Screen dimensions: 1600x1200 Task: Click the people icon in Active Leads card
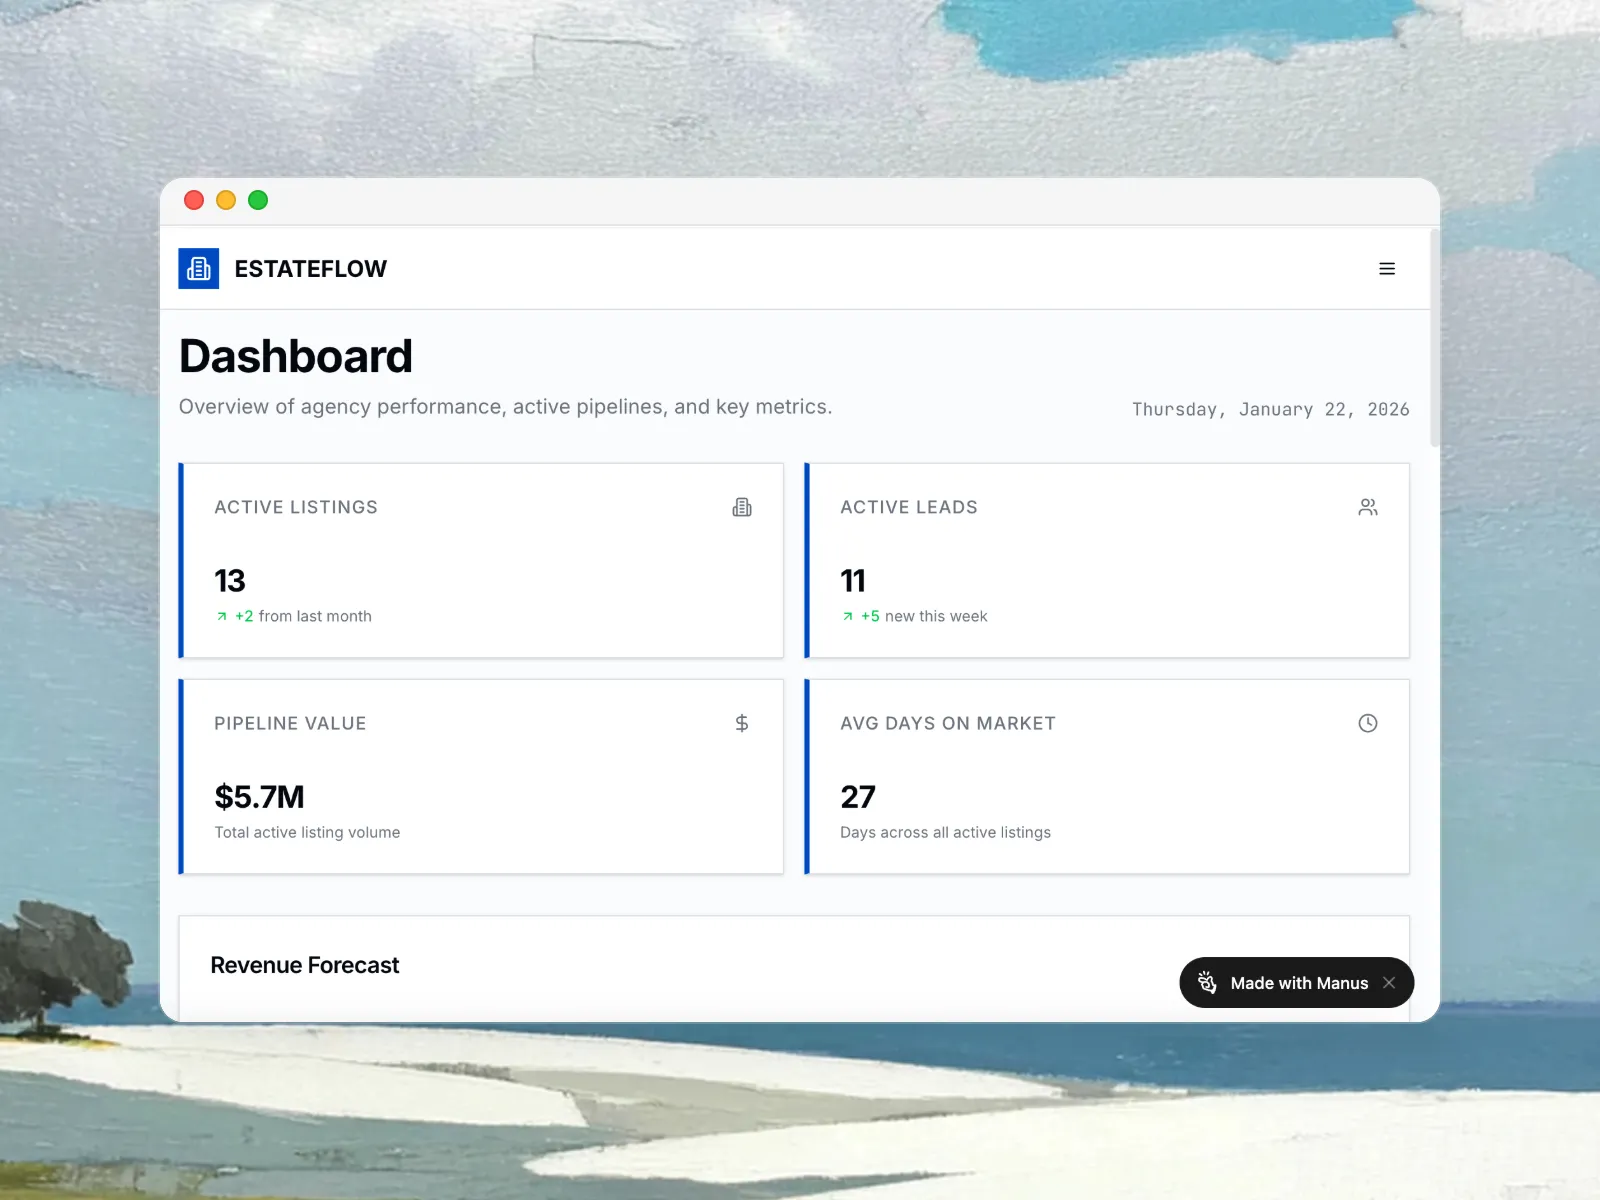click(x=1368, y=507)
